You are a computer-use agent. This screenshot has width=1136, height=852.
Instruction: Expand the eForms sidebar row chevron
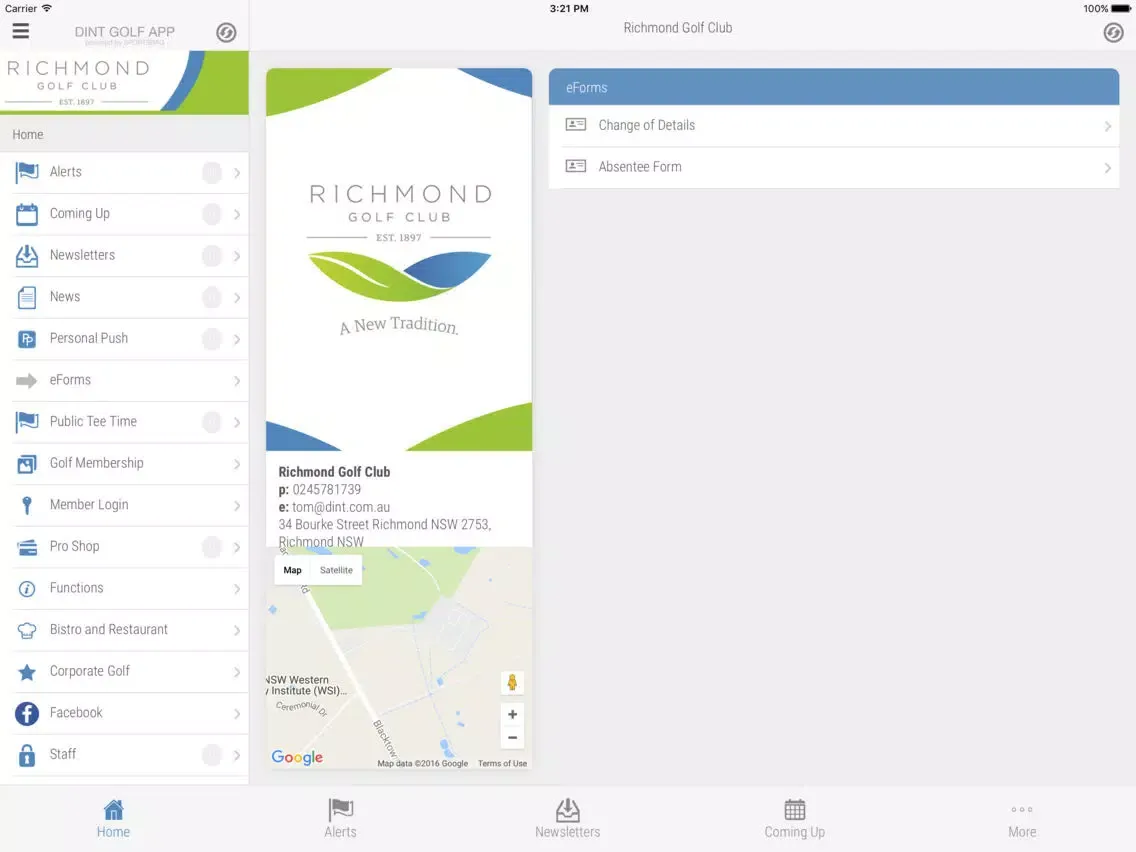pyautogui.click(x=237, y=381)
